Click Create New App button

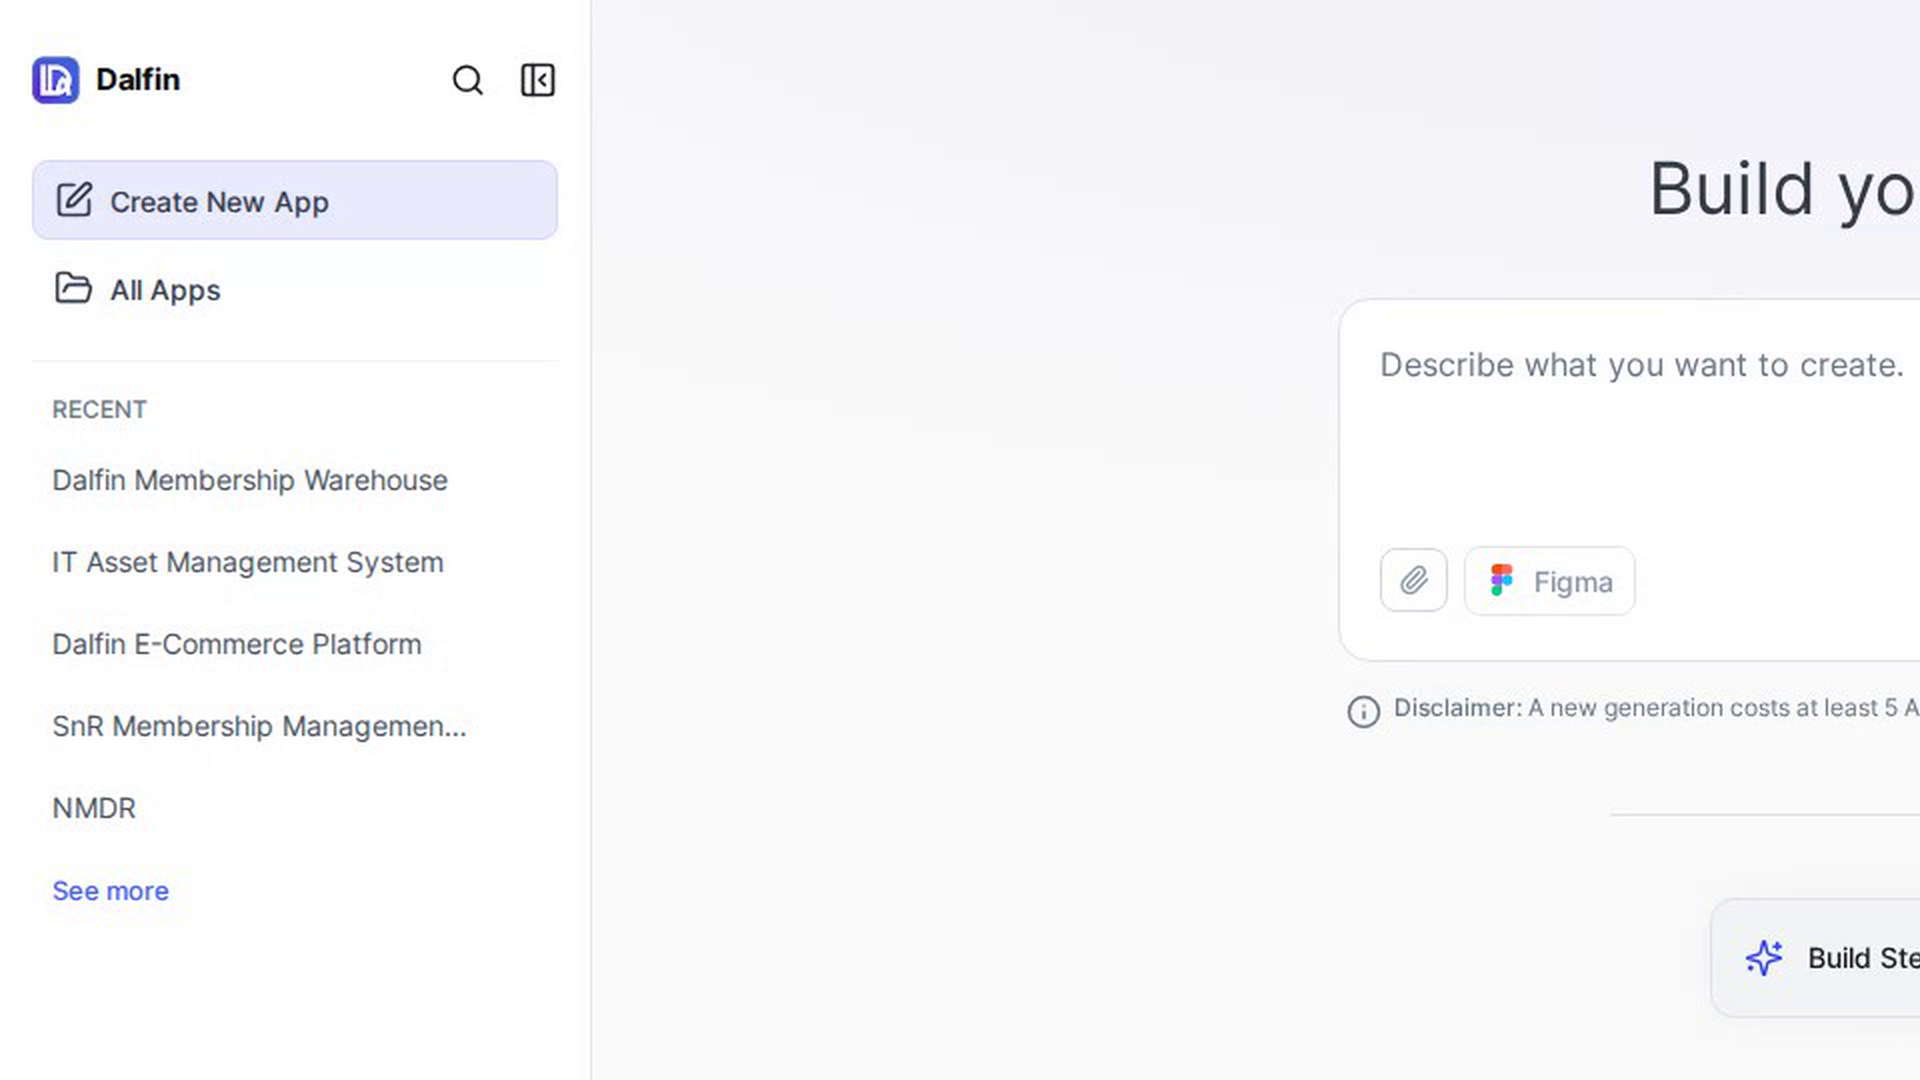295,200
